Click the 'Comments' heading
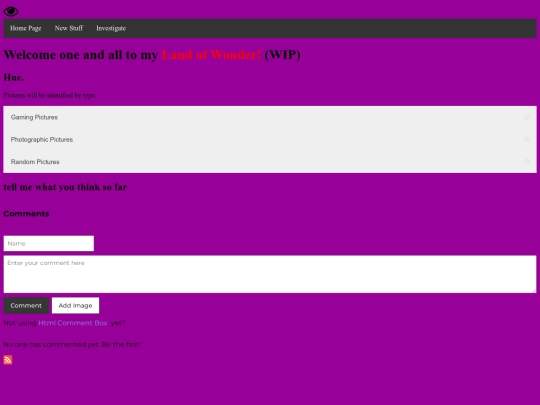 coord(26,214)
